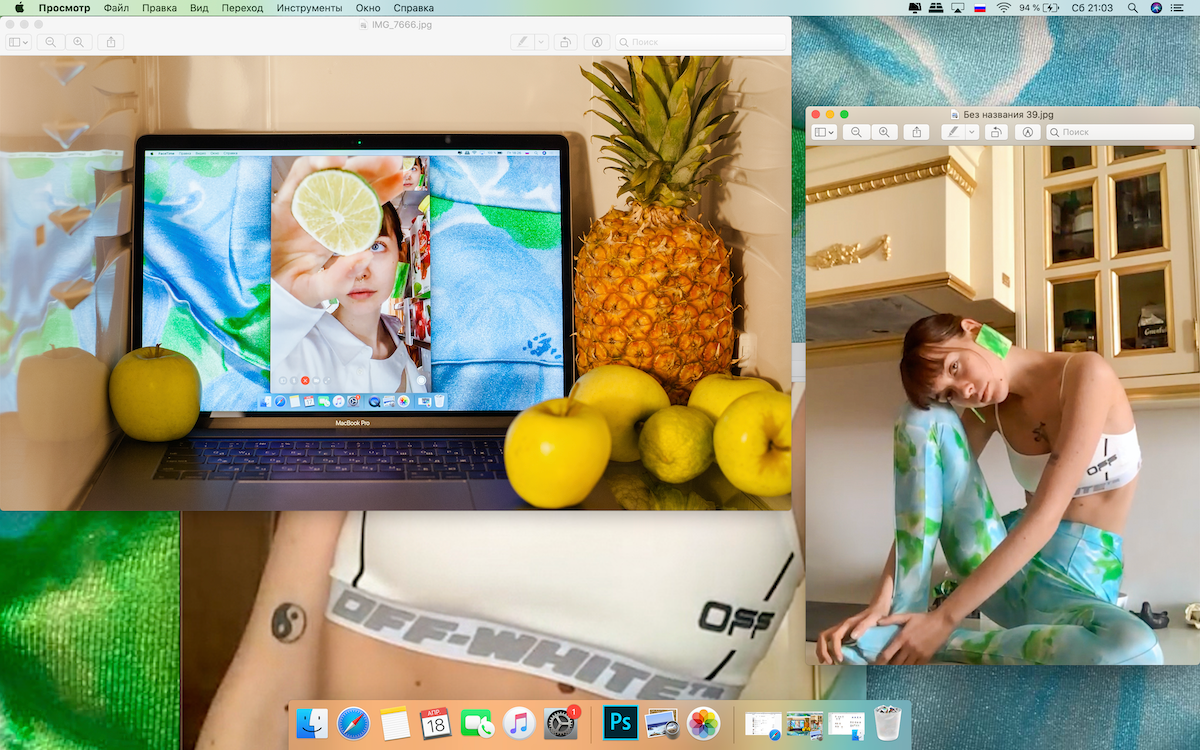Open Photoshop from the Dock
The width and height of the screenshot is (1200, 750).
[x=621, y=722]
